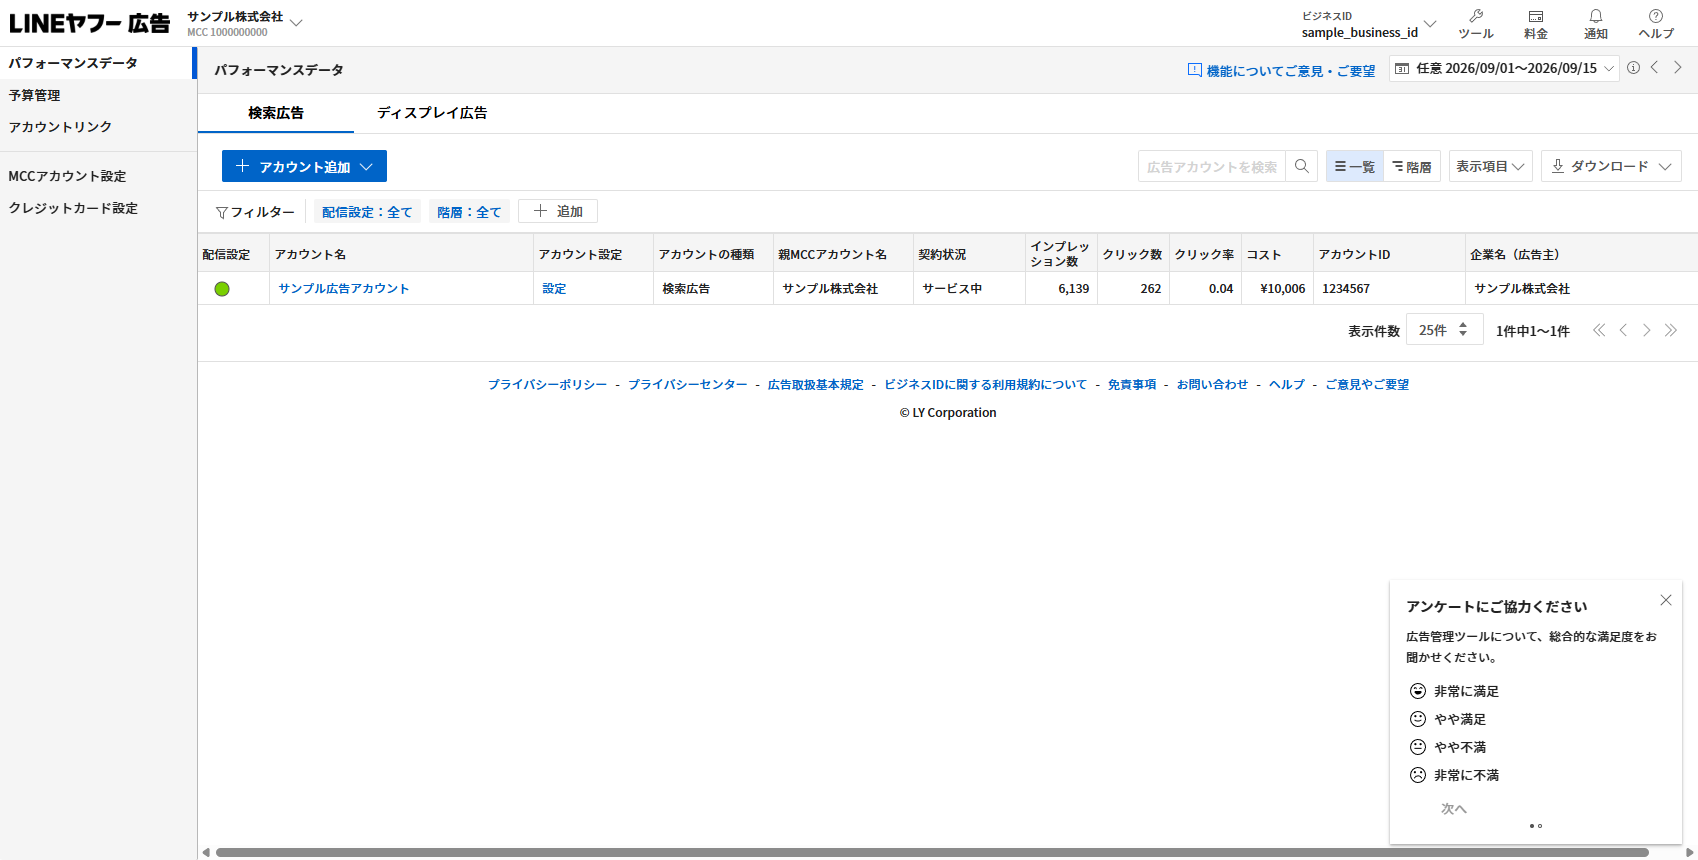The height and width of the screenshot is (860, 1698).
Task: Click the green delivery status circle
Action: 222,289
